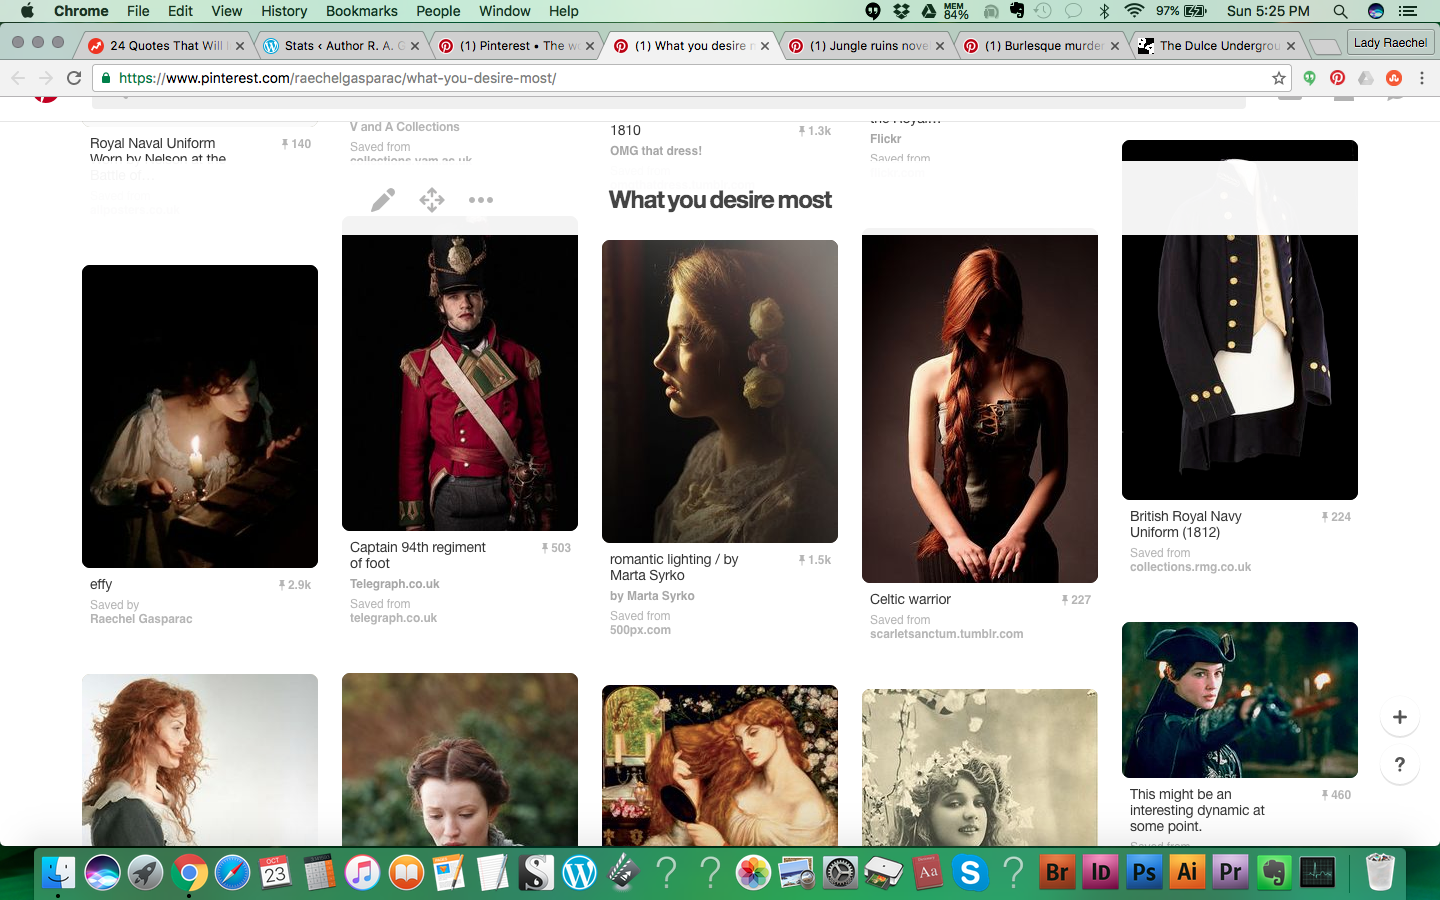Bookmark this page with the star icon

pyautogui.click(x=1278, y=78)
